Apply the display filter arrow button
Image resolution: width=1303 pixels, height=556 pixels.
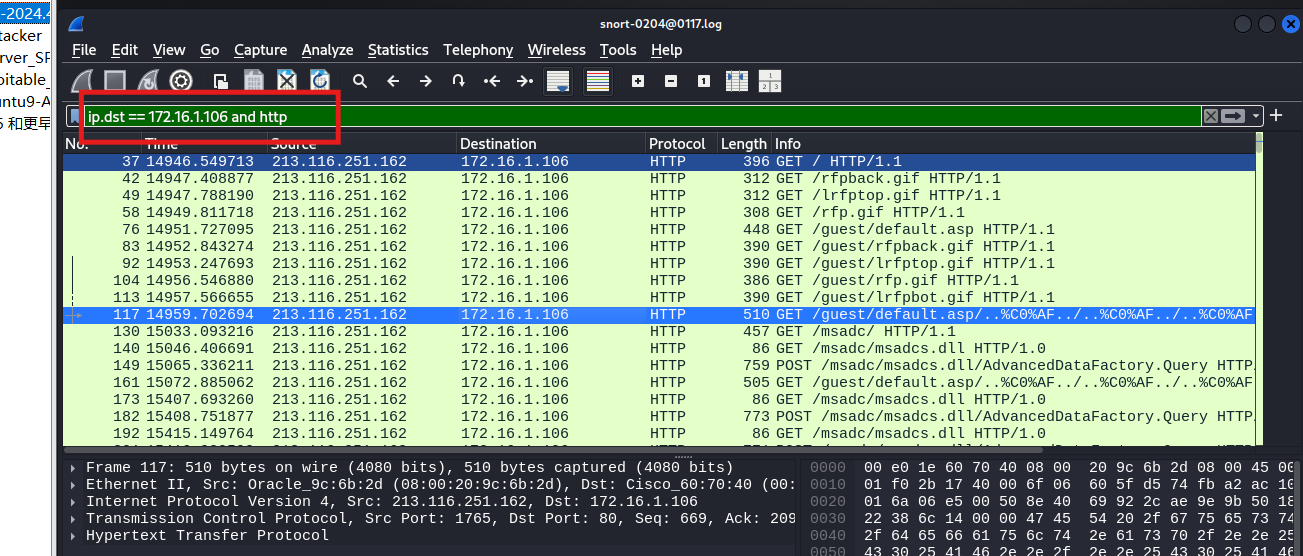(1233, 116)
